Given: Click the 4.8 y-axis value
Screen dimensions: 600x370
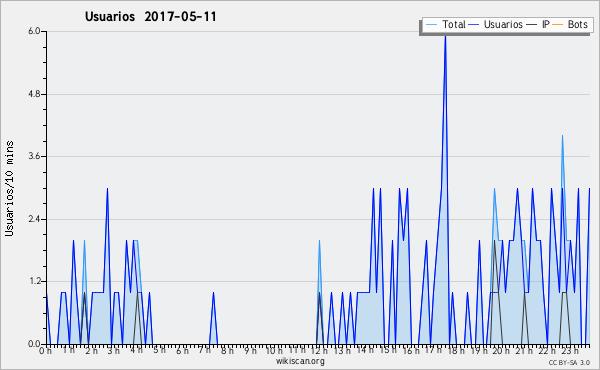Looking at the screenshot, I should point(34,94).
